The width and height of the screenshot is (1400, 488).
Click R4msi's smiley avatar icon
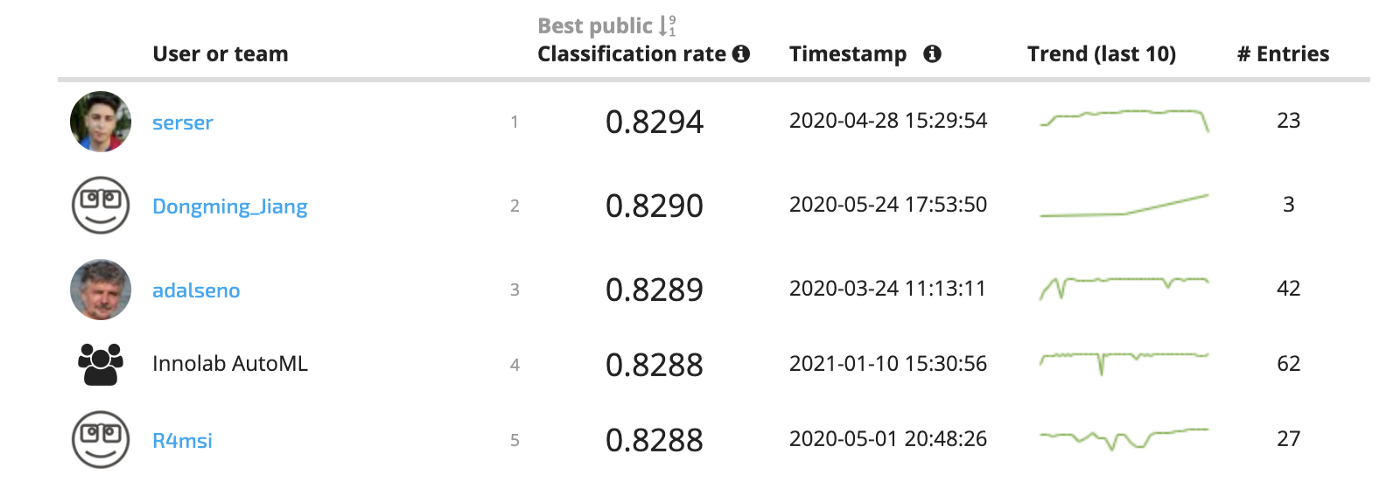tap(101, 439)
